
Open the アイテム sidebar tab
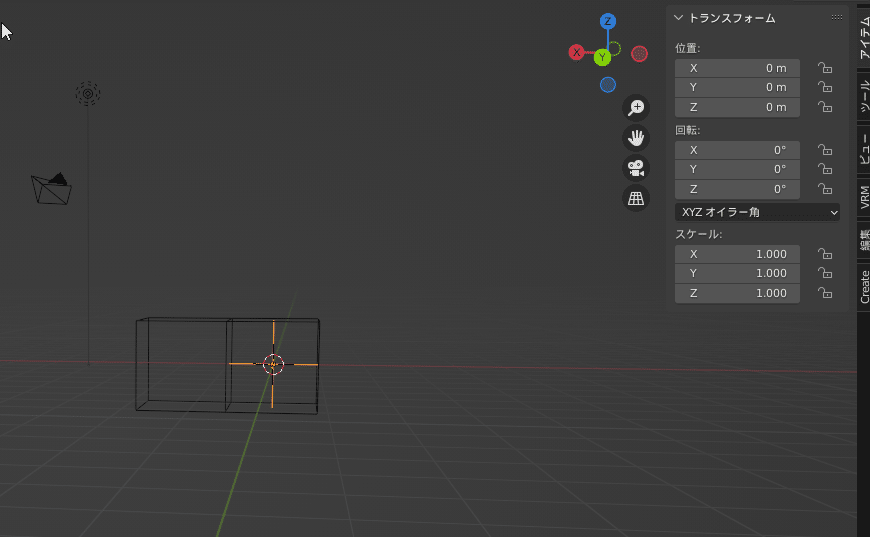tap(864, 37)
